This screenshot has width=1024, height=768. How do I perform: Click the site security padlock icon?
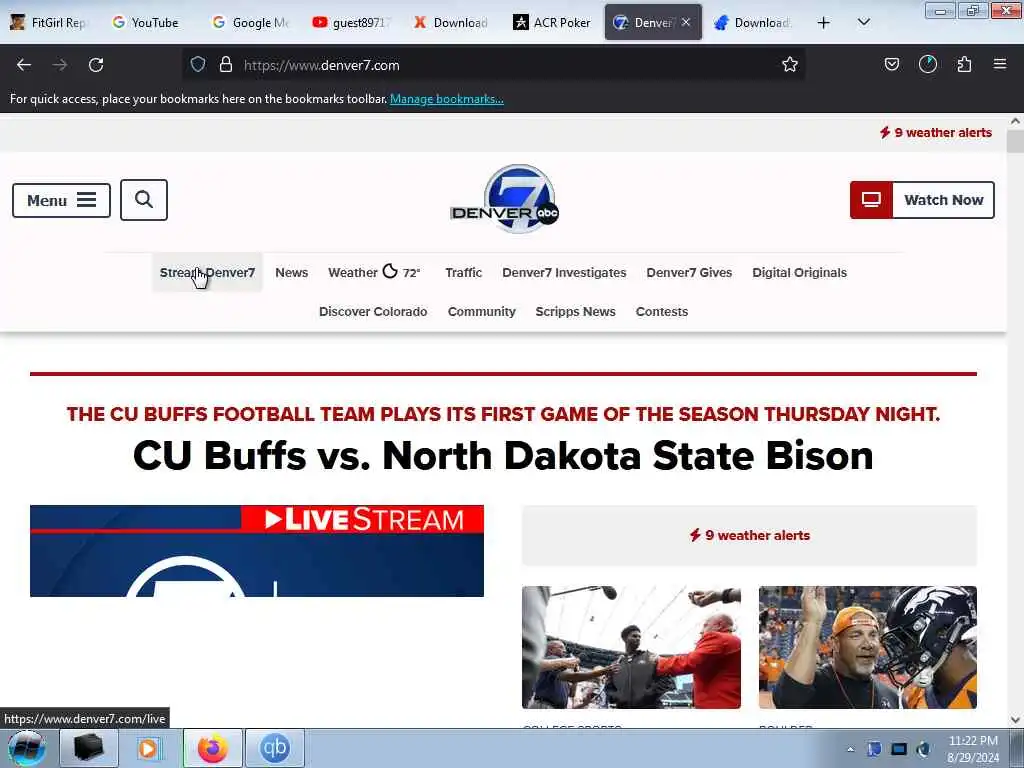click(x=226, y=65)
